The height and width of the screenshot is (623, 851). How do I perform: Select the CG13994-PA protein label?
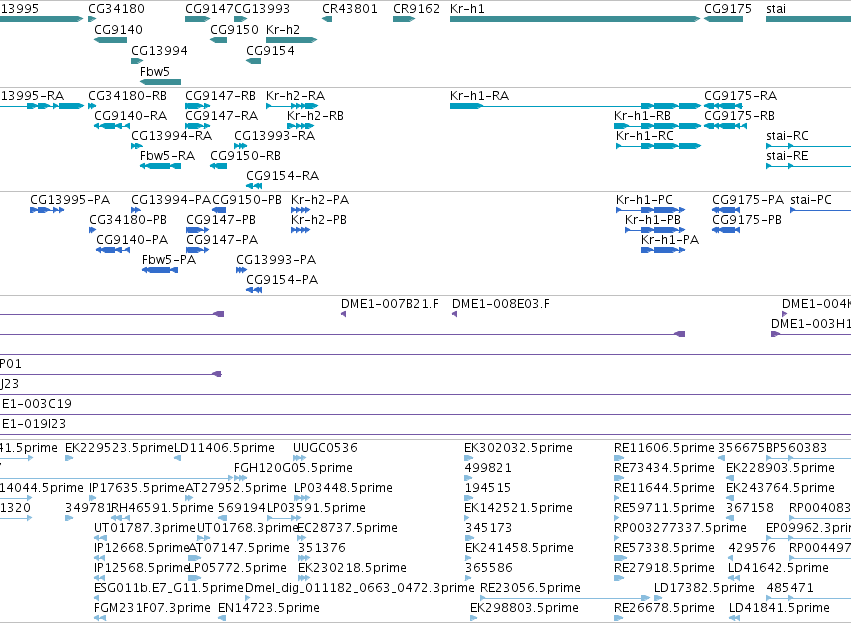[x=171, y=200]
